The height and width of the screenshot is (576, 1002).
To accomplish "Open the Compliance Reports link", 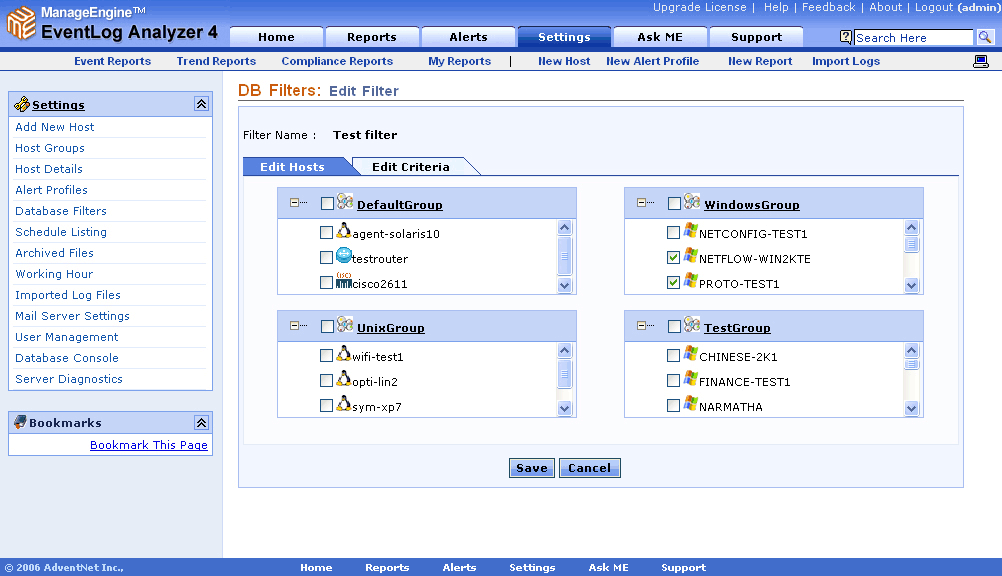I will pos(337,61).
